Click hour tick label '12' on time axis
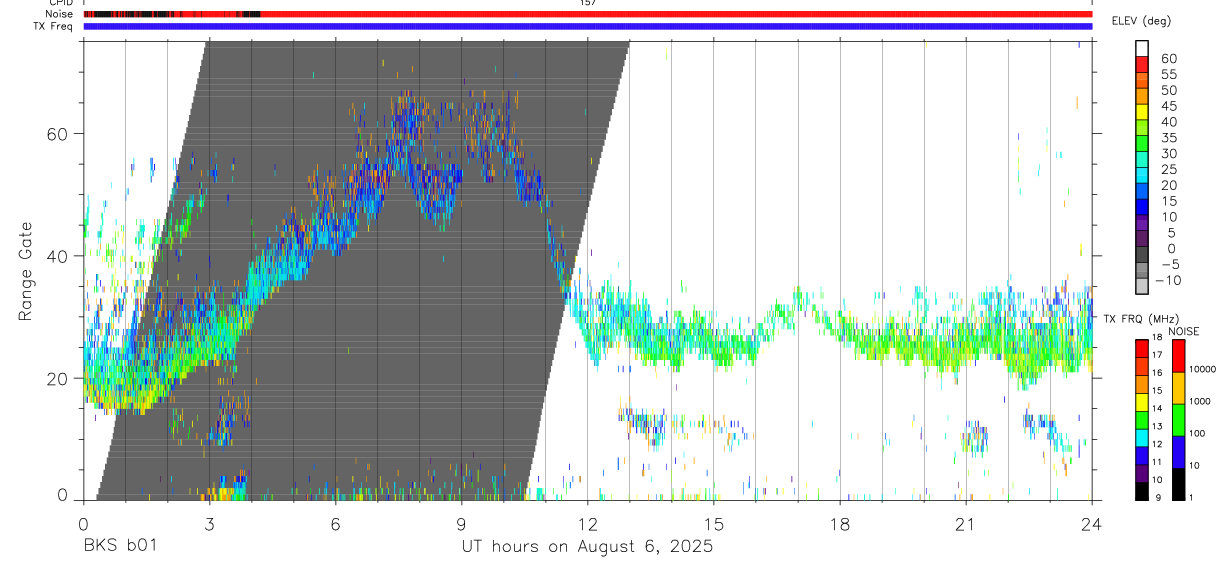The image size is (1228, 567). click(587, 524)
